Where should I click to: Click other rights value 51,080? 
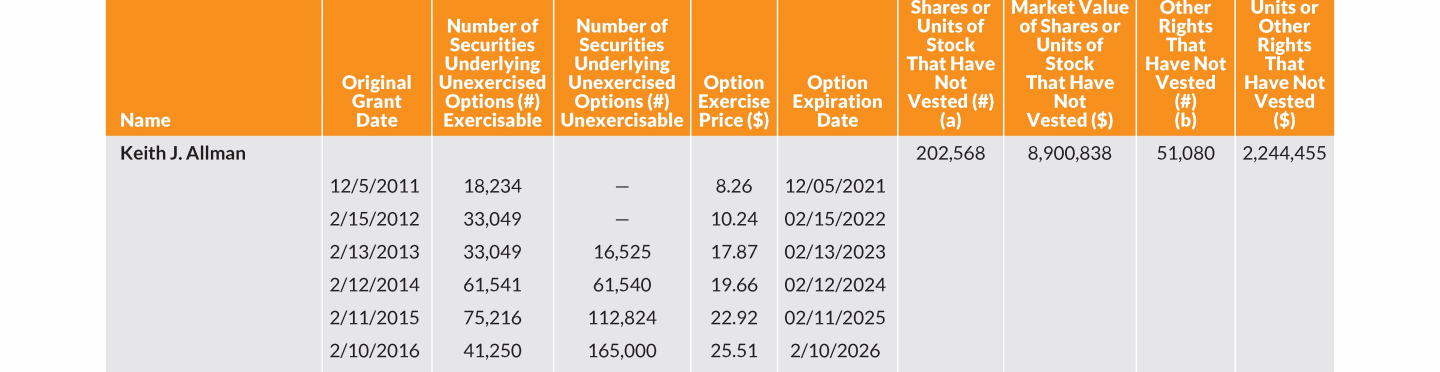click(x=1186, y=154)
